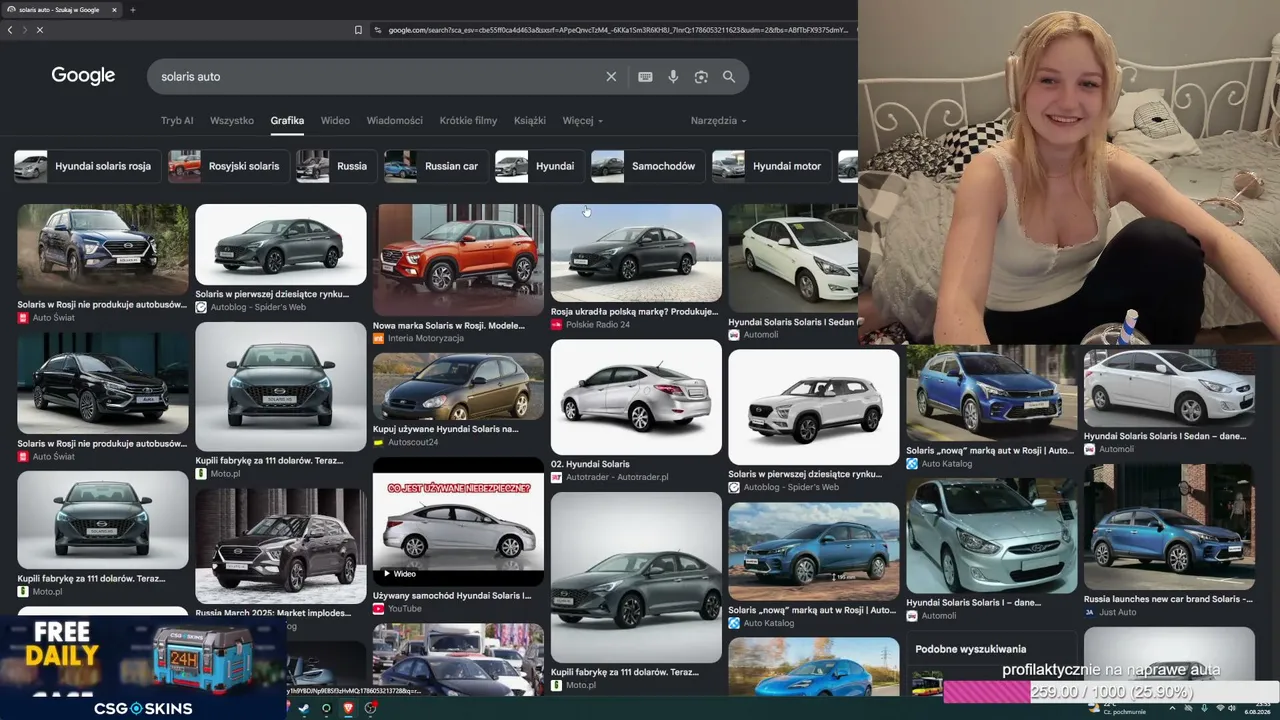Close the 'solaris auto - Szukaj w Google' tab
This screenshot has width=1280, height=720.
click(114, 10)
